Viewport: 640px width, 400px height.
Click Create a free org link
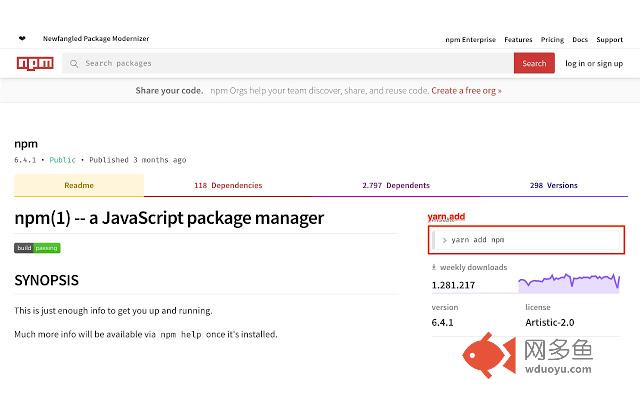(466, 91)
